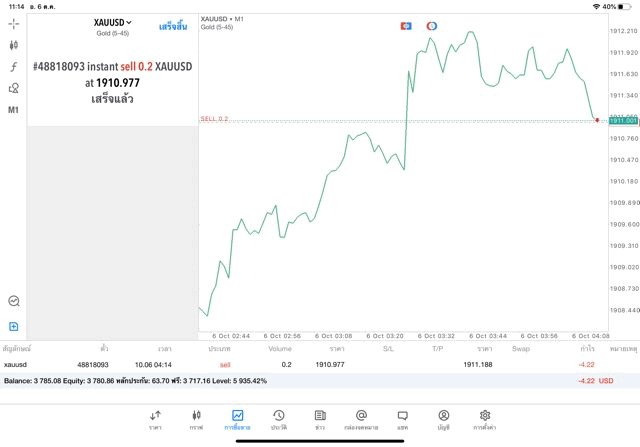Tap the red-blue square economic event icon
The height and width of the screenshot is (447, 640).
pos(407,24)
